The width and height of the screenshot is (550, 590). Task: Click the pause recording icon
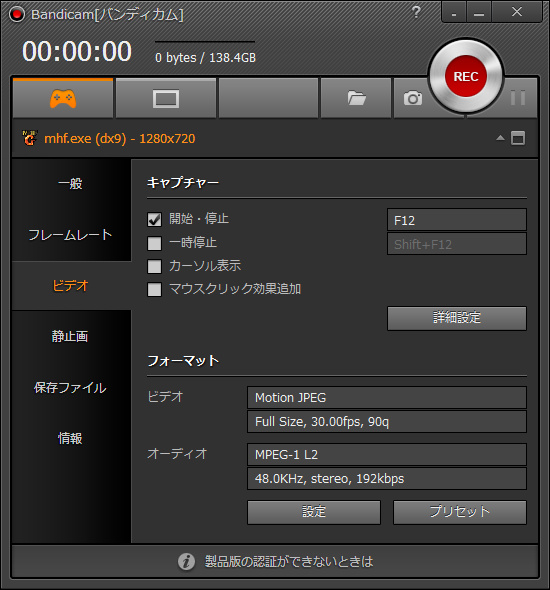(518, 98)
